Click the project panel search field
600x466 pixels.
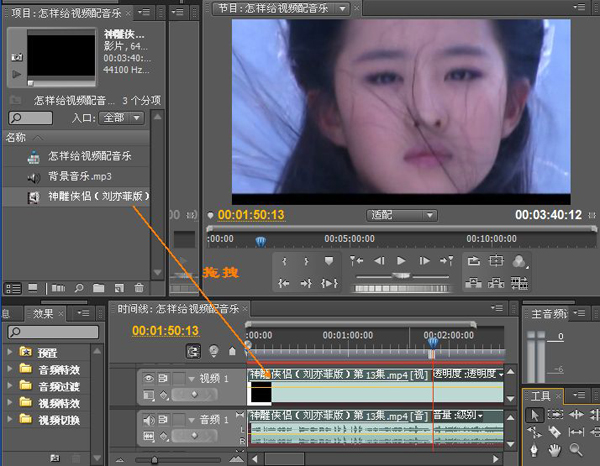click(30, 118)
